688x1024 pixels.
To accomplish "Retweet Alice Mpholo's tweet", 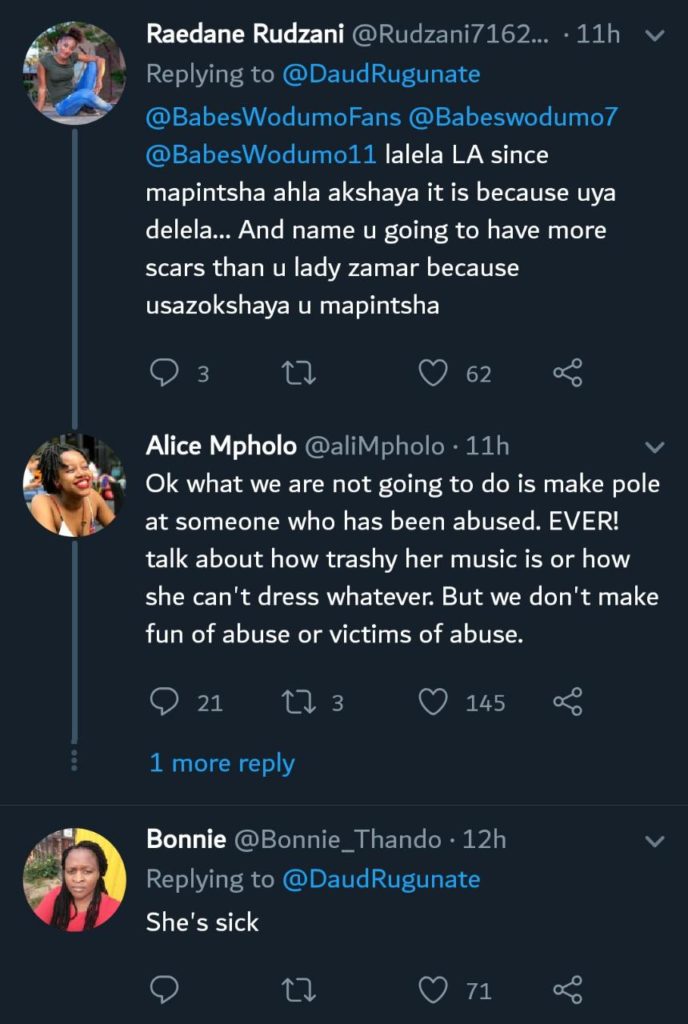I will (297, 702).
